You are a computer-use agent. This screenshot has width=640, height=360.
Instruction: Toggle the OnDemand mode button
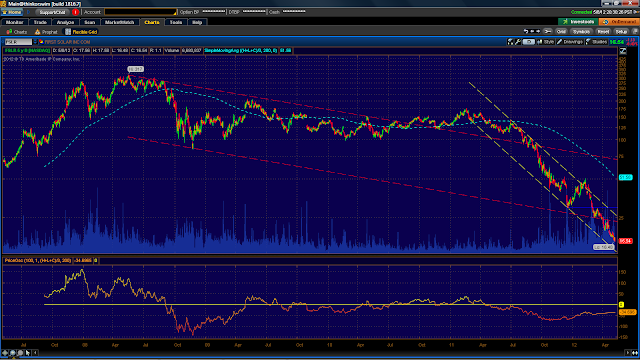click(x=619, y=22)
